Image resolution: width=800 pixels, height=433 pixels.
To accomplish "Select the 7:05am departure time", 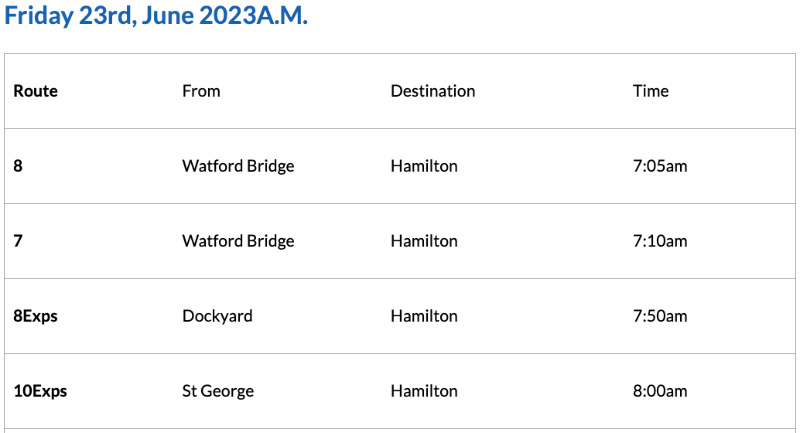I will point(660,166).
